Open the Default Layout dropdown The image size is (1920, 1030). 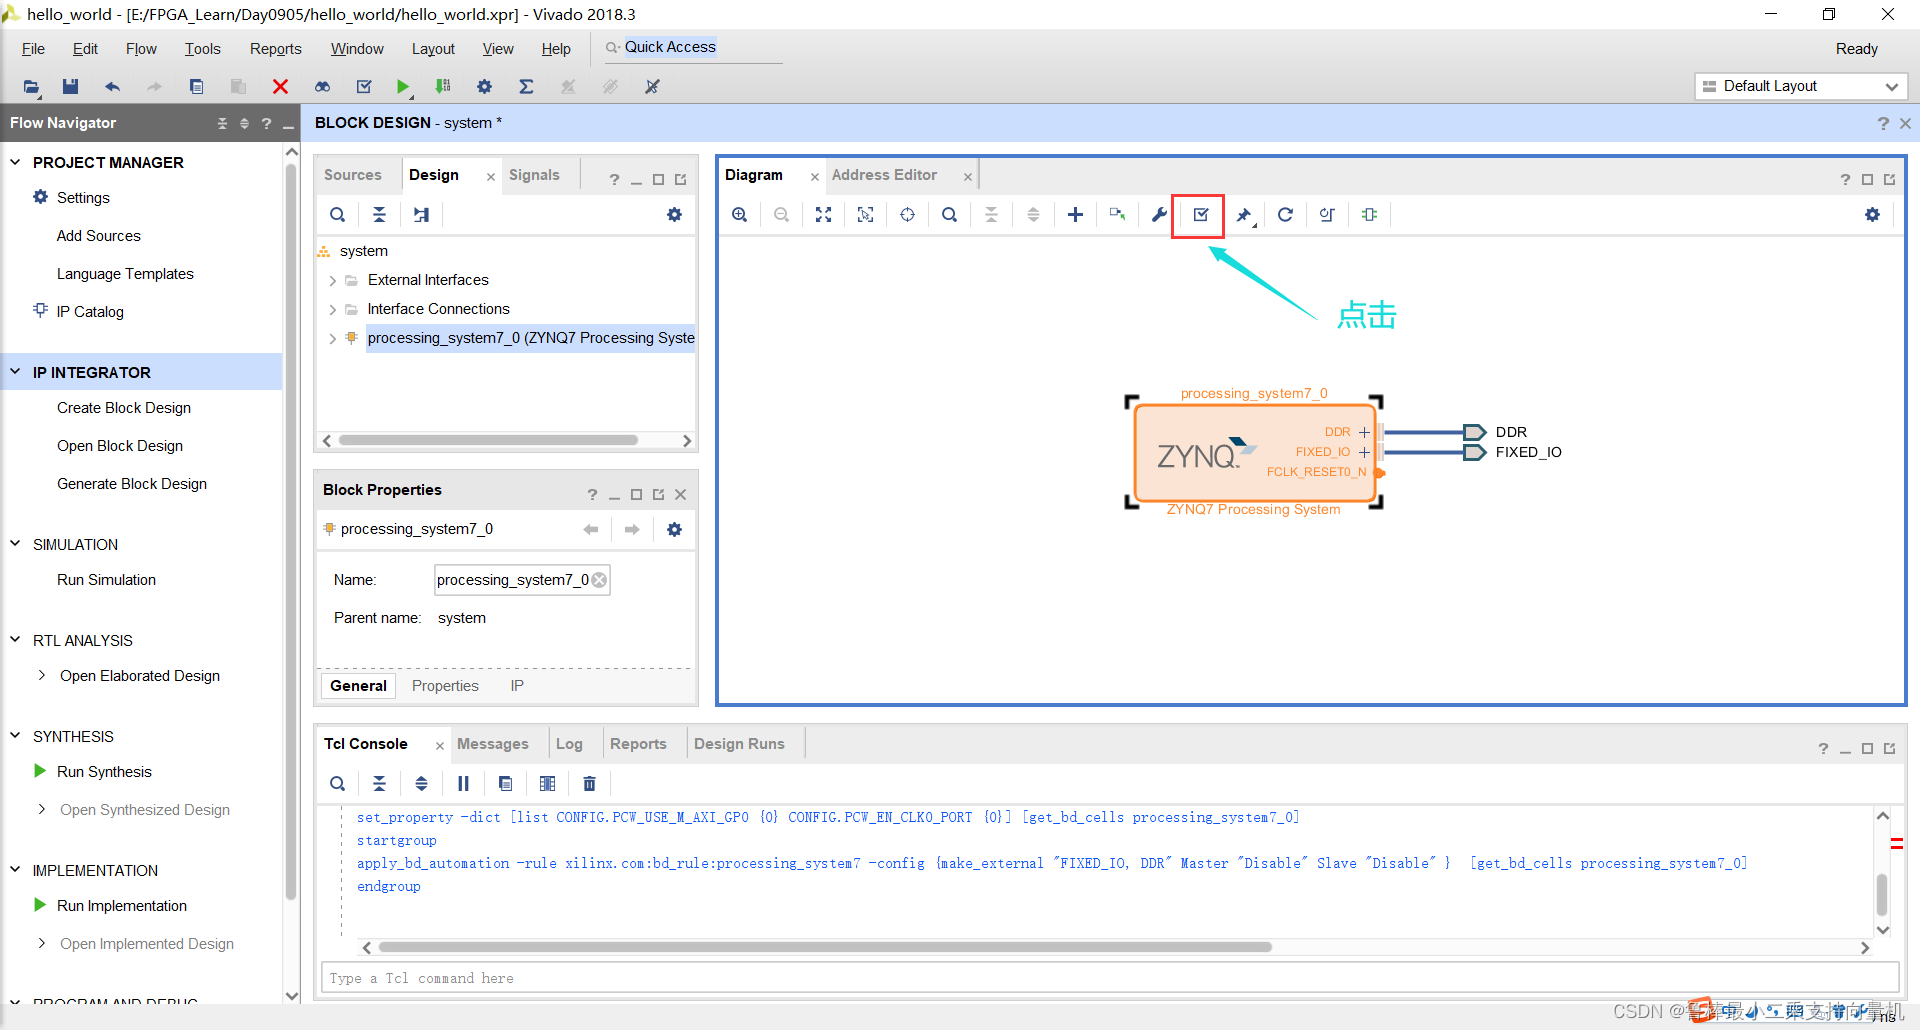(x=1801, y=87)
